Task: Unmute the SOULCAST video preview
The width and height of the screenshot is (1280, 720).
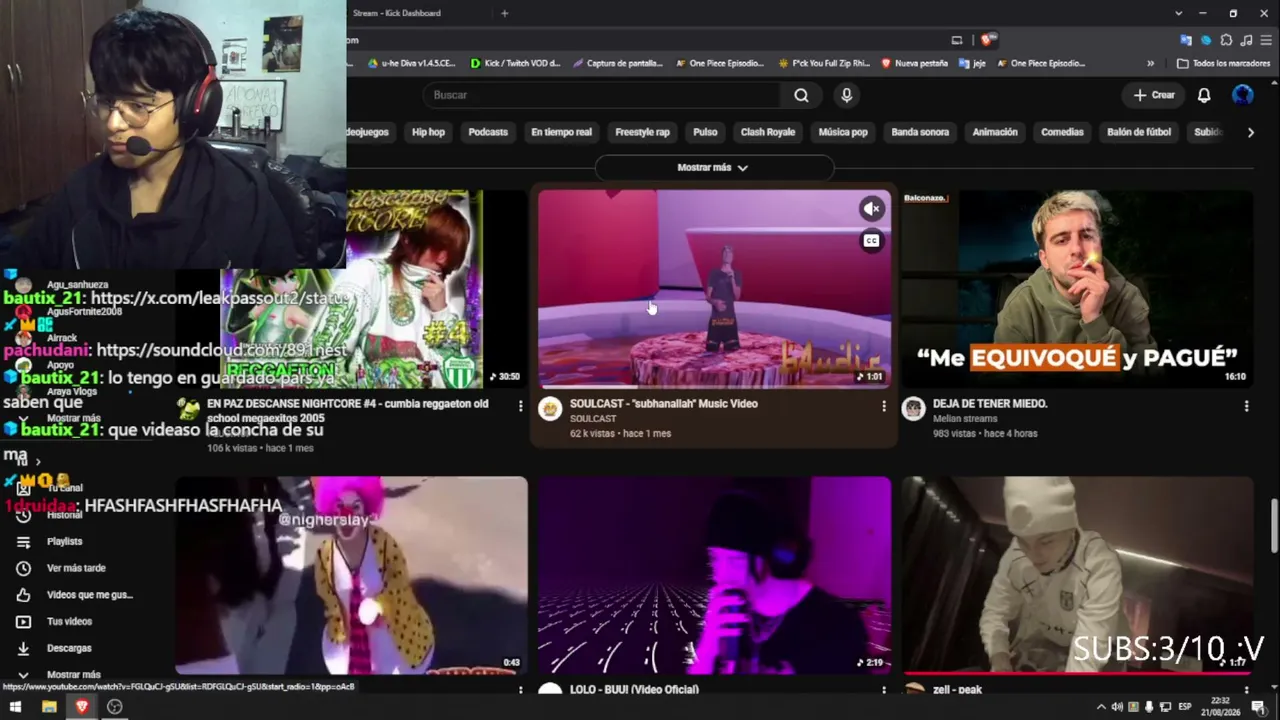Action: [872, 209]
